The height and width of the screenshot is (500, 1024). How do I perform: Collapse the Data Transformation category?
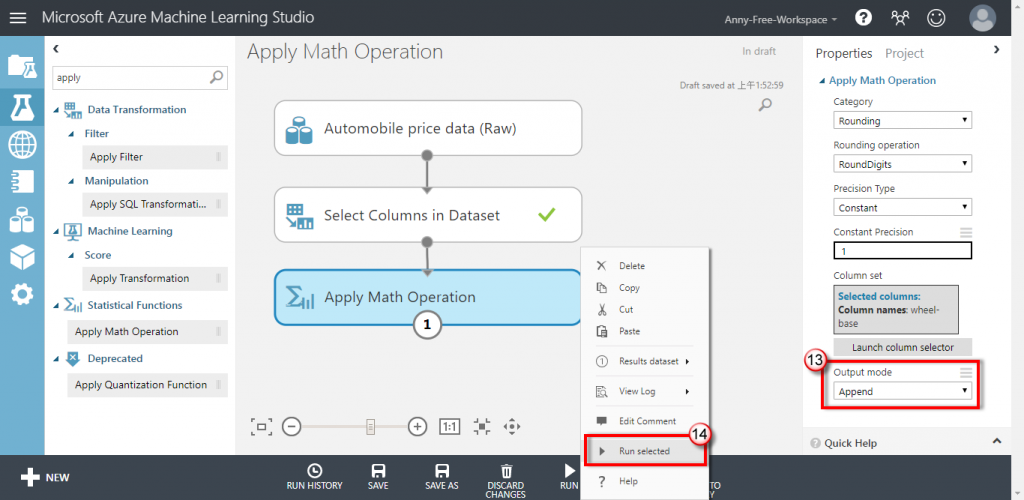click(57, 110)
